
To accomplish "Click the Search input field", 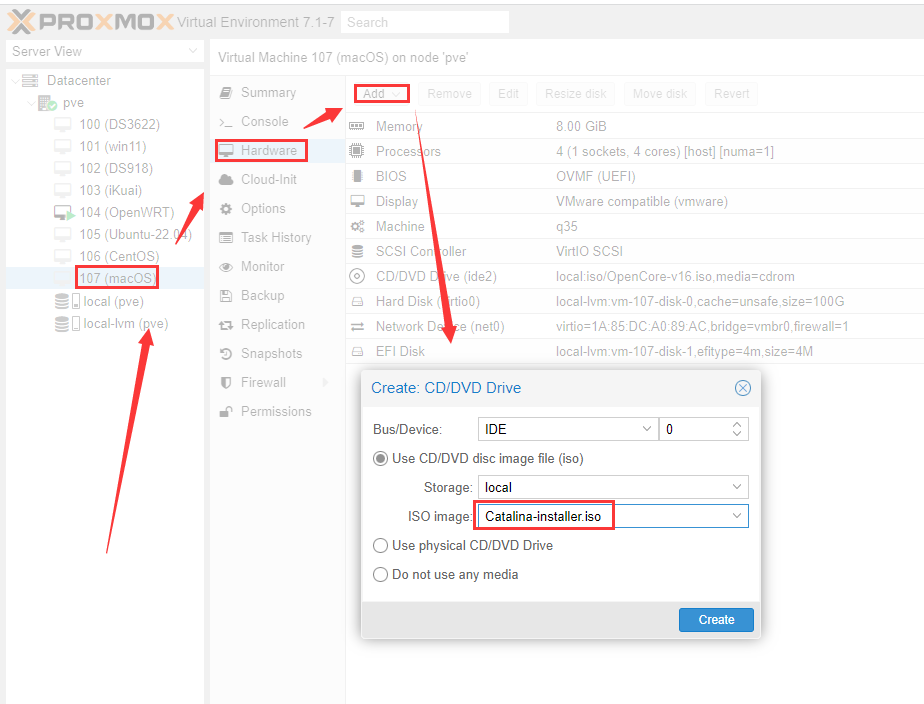I will point(425,22).
